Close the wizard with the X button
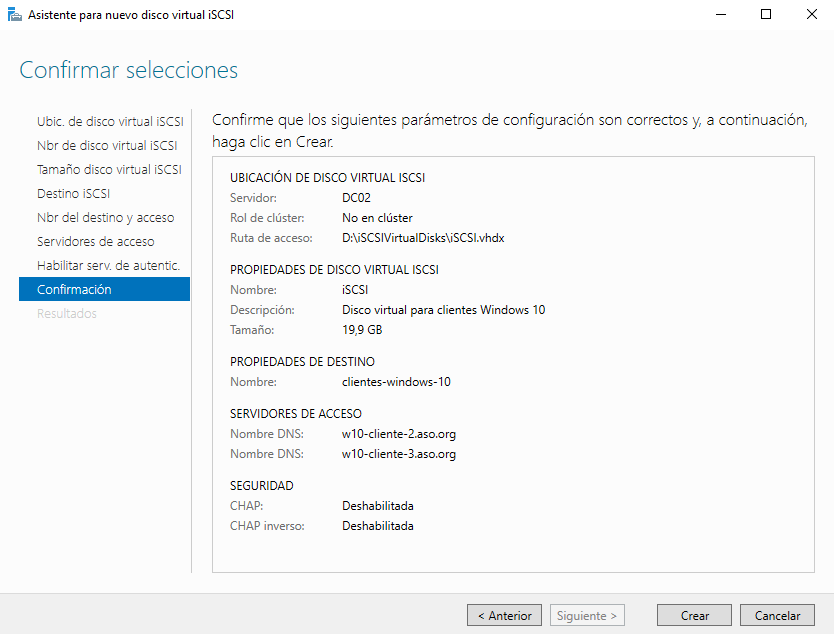 [811, 15]
